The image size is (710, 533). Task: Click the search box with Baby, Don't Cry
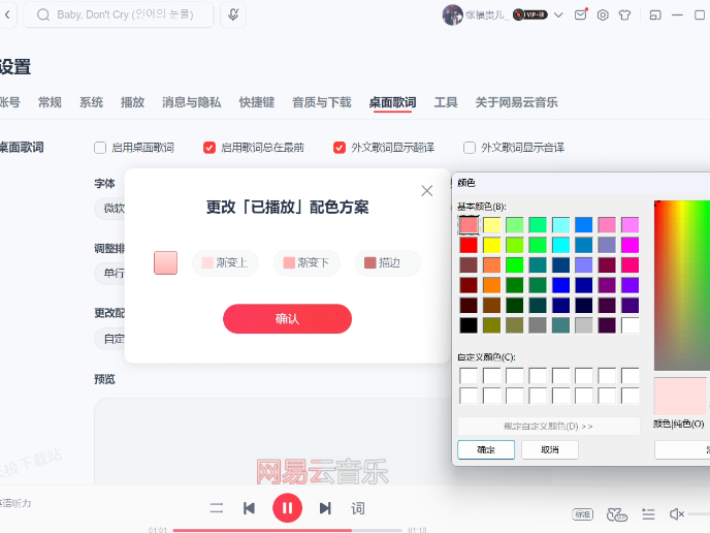click(118, 15)
